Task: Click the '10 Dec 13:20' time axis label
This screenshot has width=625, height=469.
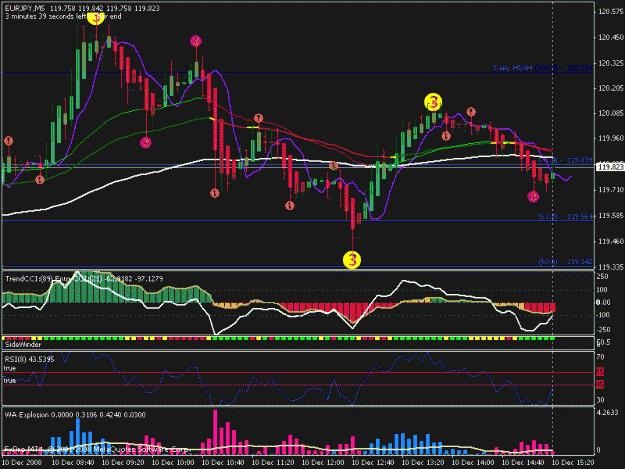Action: tap(423, 463)
